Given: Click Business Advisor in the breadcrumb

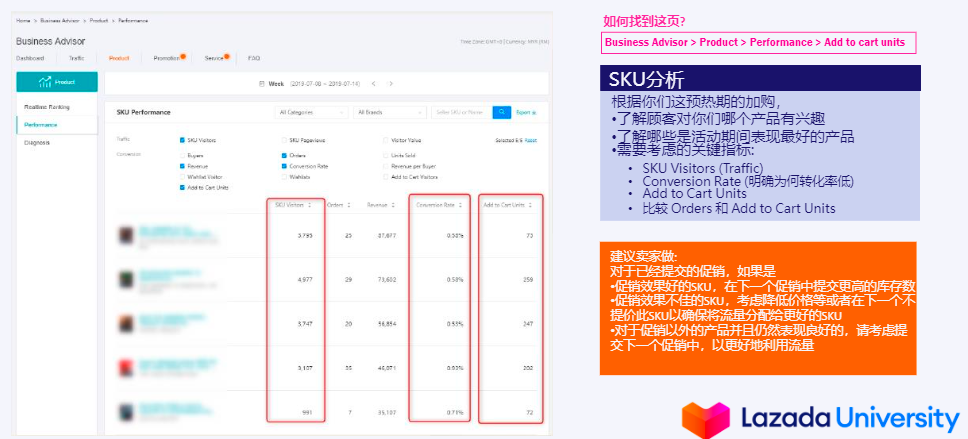Looking at the screenshot, I should pyautogui.click(x=60, y=20).
